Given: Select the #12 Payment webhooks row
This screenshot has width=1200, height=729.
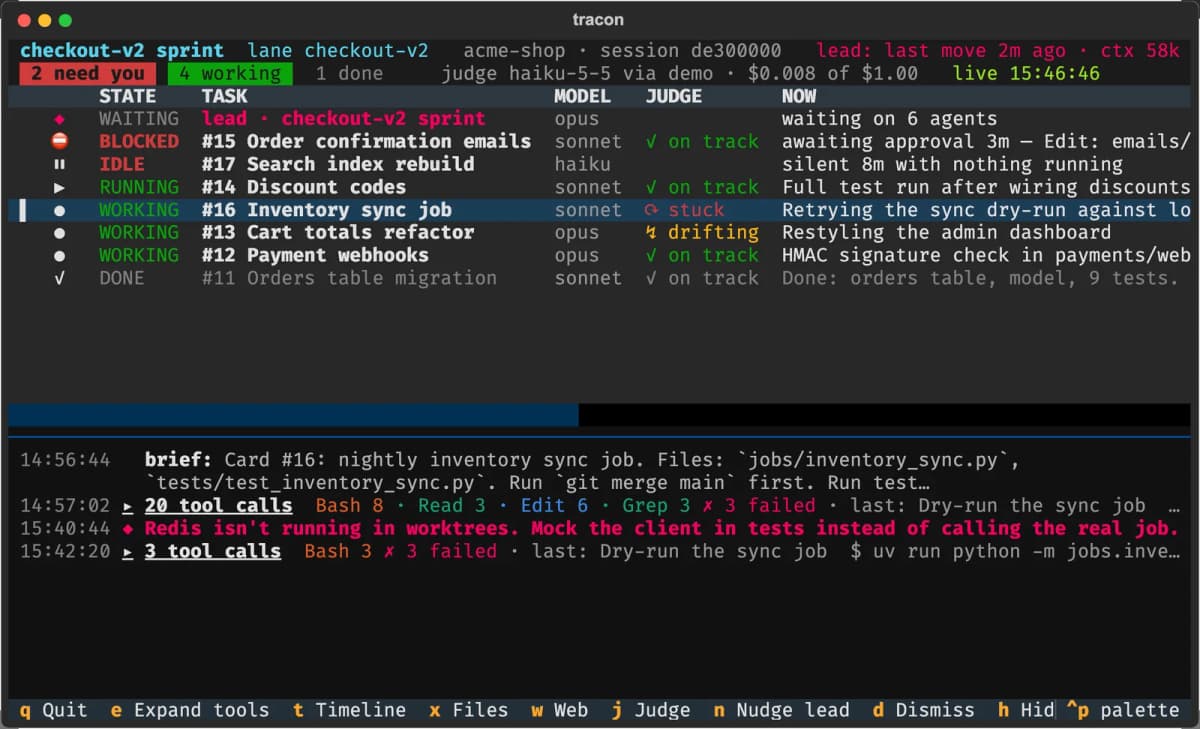Looking at the screenshot, I should coord(600,256).
